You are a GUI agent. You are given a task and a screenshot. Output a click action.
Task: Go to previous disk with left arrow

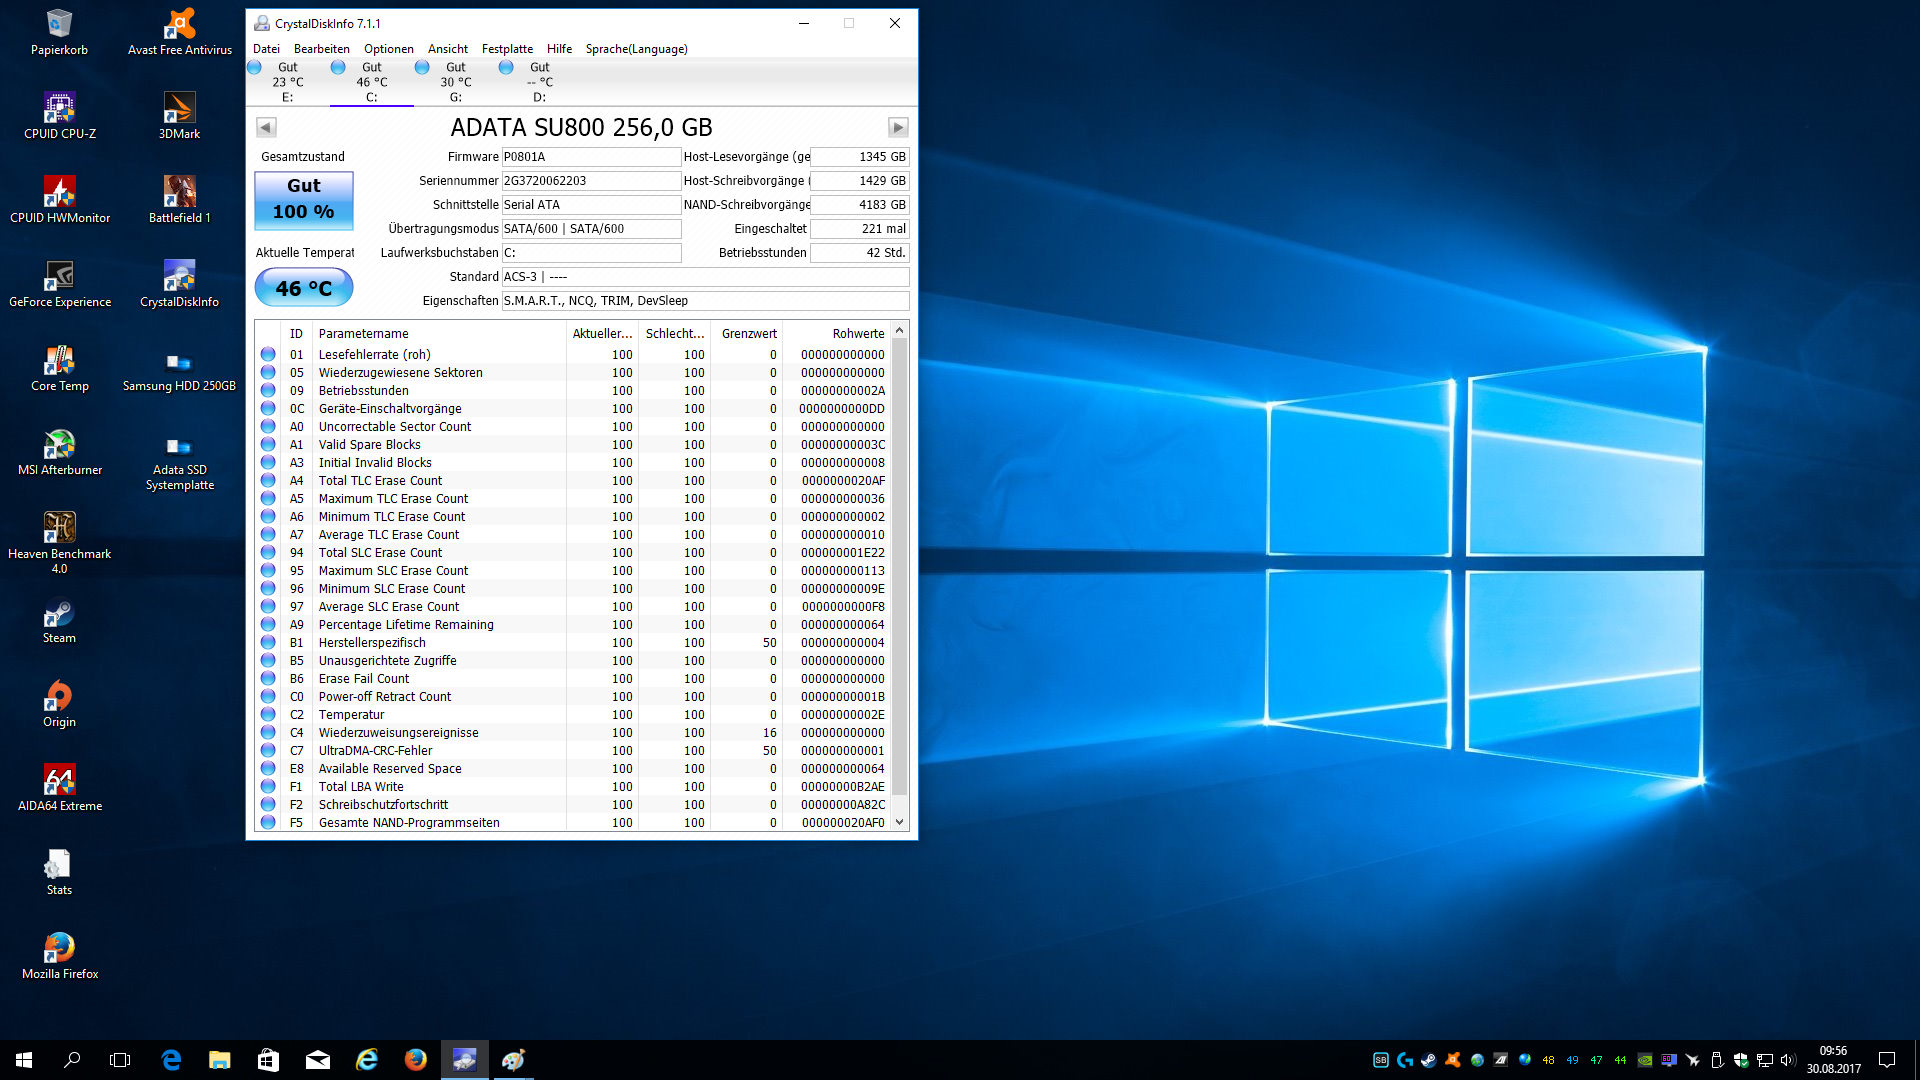pyautogui.click(x=266, y=127)
